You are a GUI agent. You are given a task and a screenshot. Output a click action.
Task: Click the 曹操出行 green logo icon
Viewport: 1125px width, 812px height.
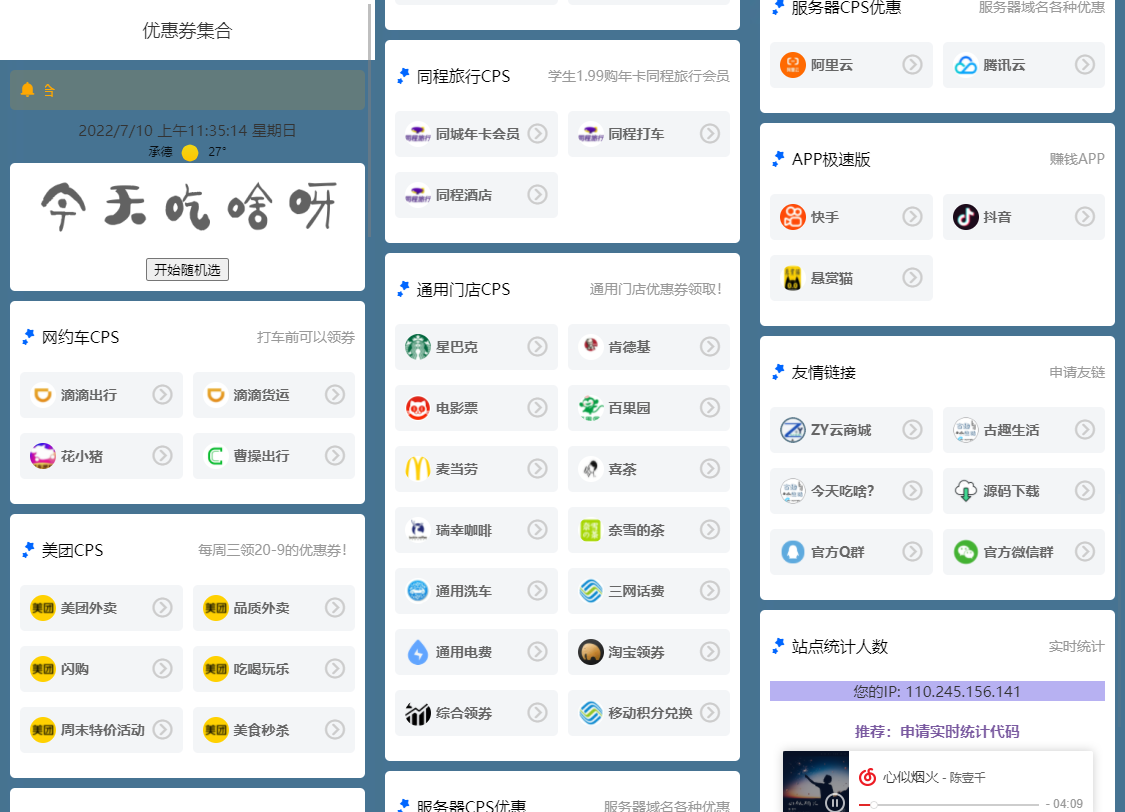coord(215,455)
